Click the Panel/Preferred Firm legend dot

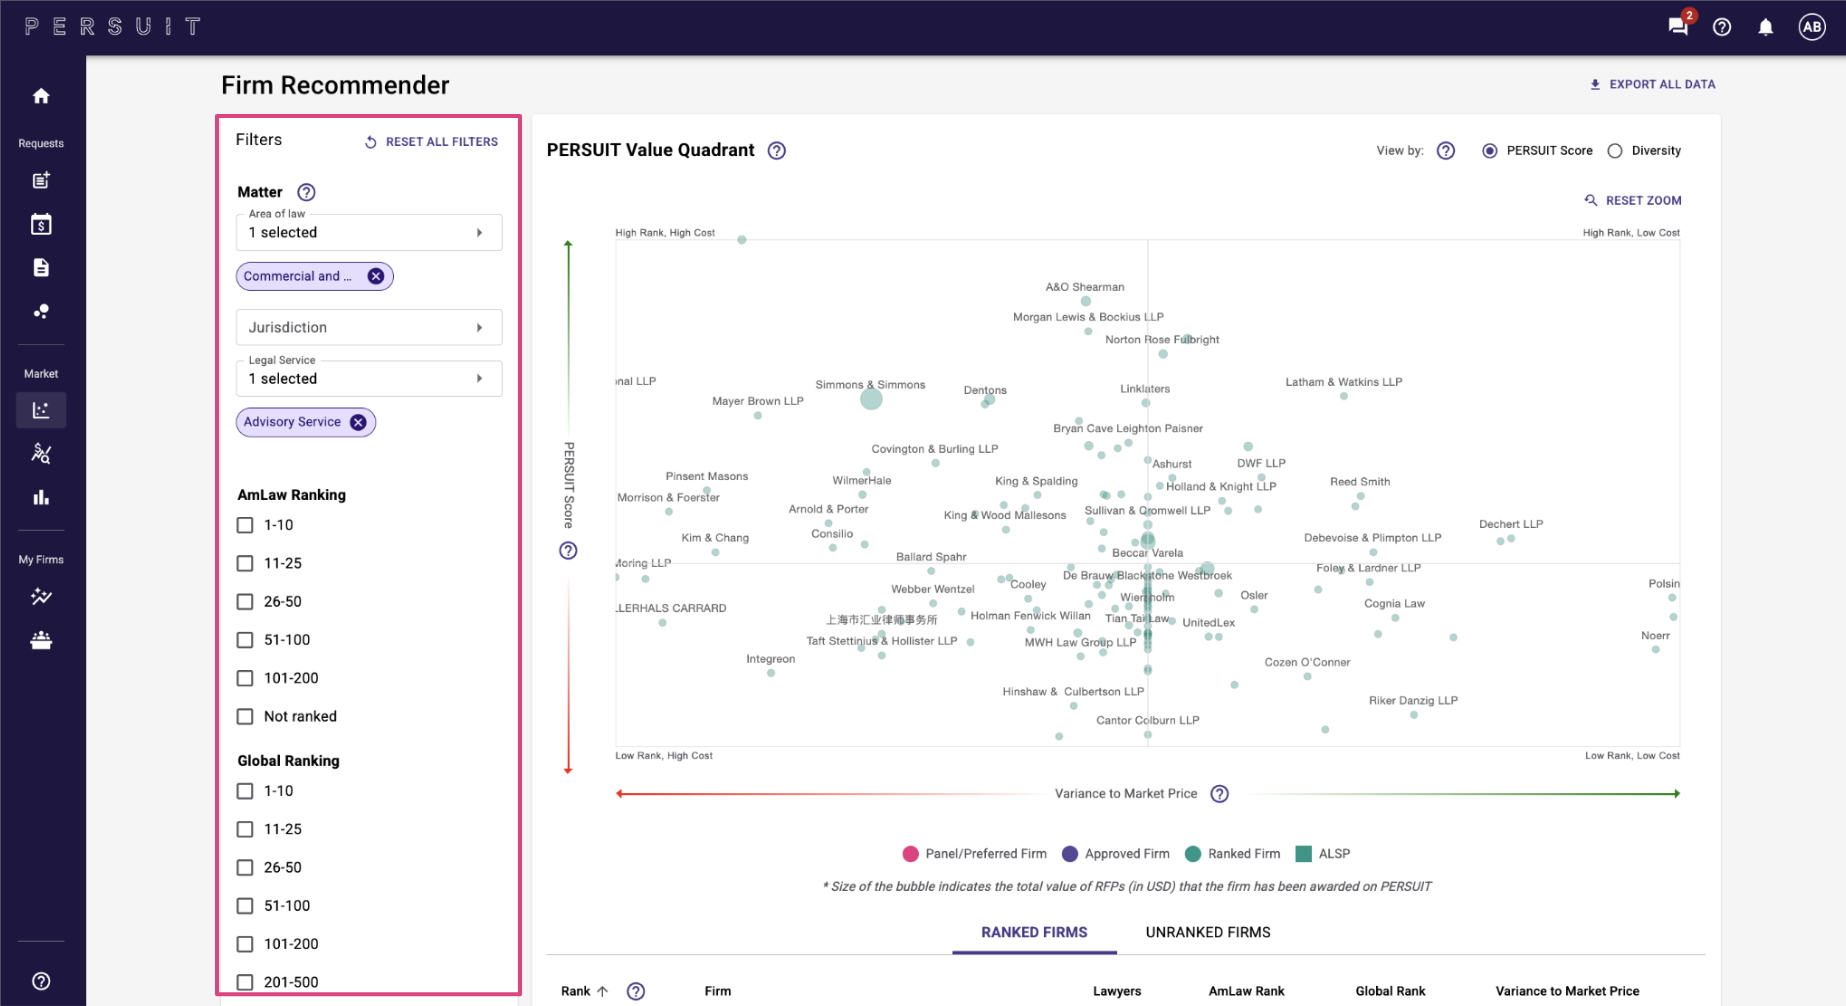point(911,854)
